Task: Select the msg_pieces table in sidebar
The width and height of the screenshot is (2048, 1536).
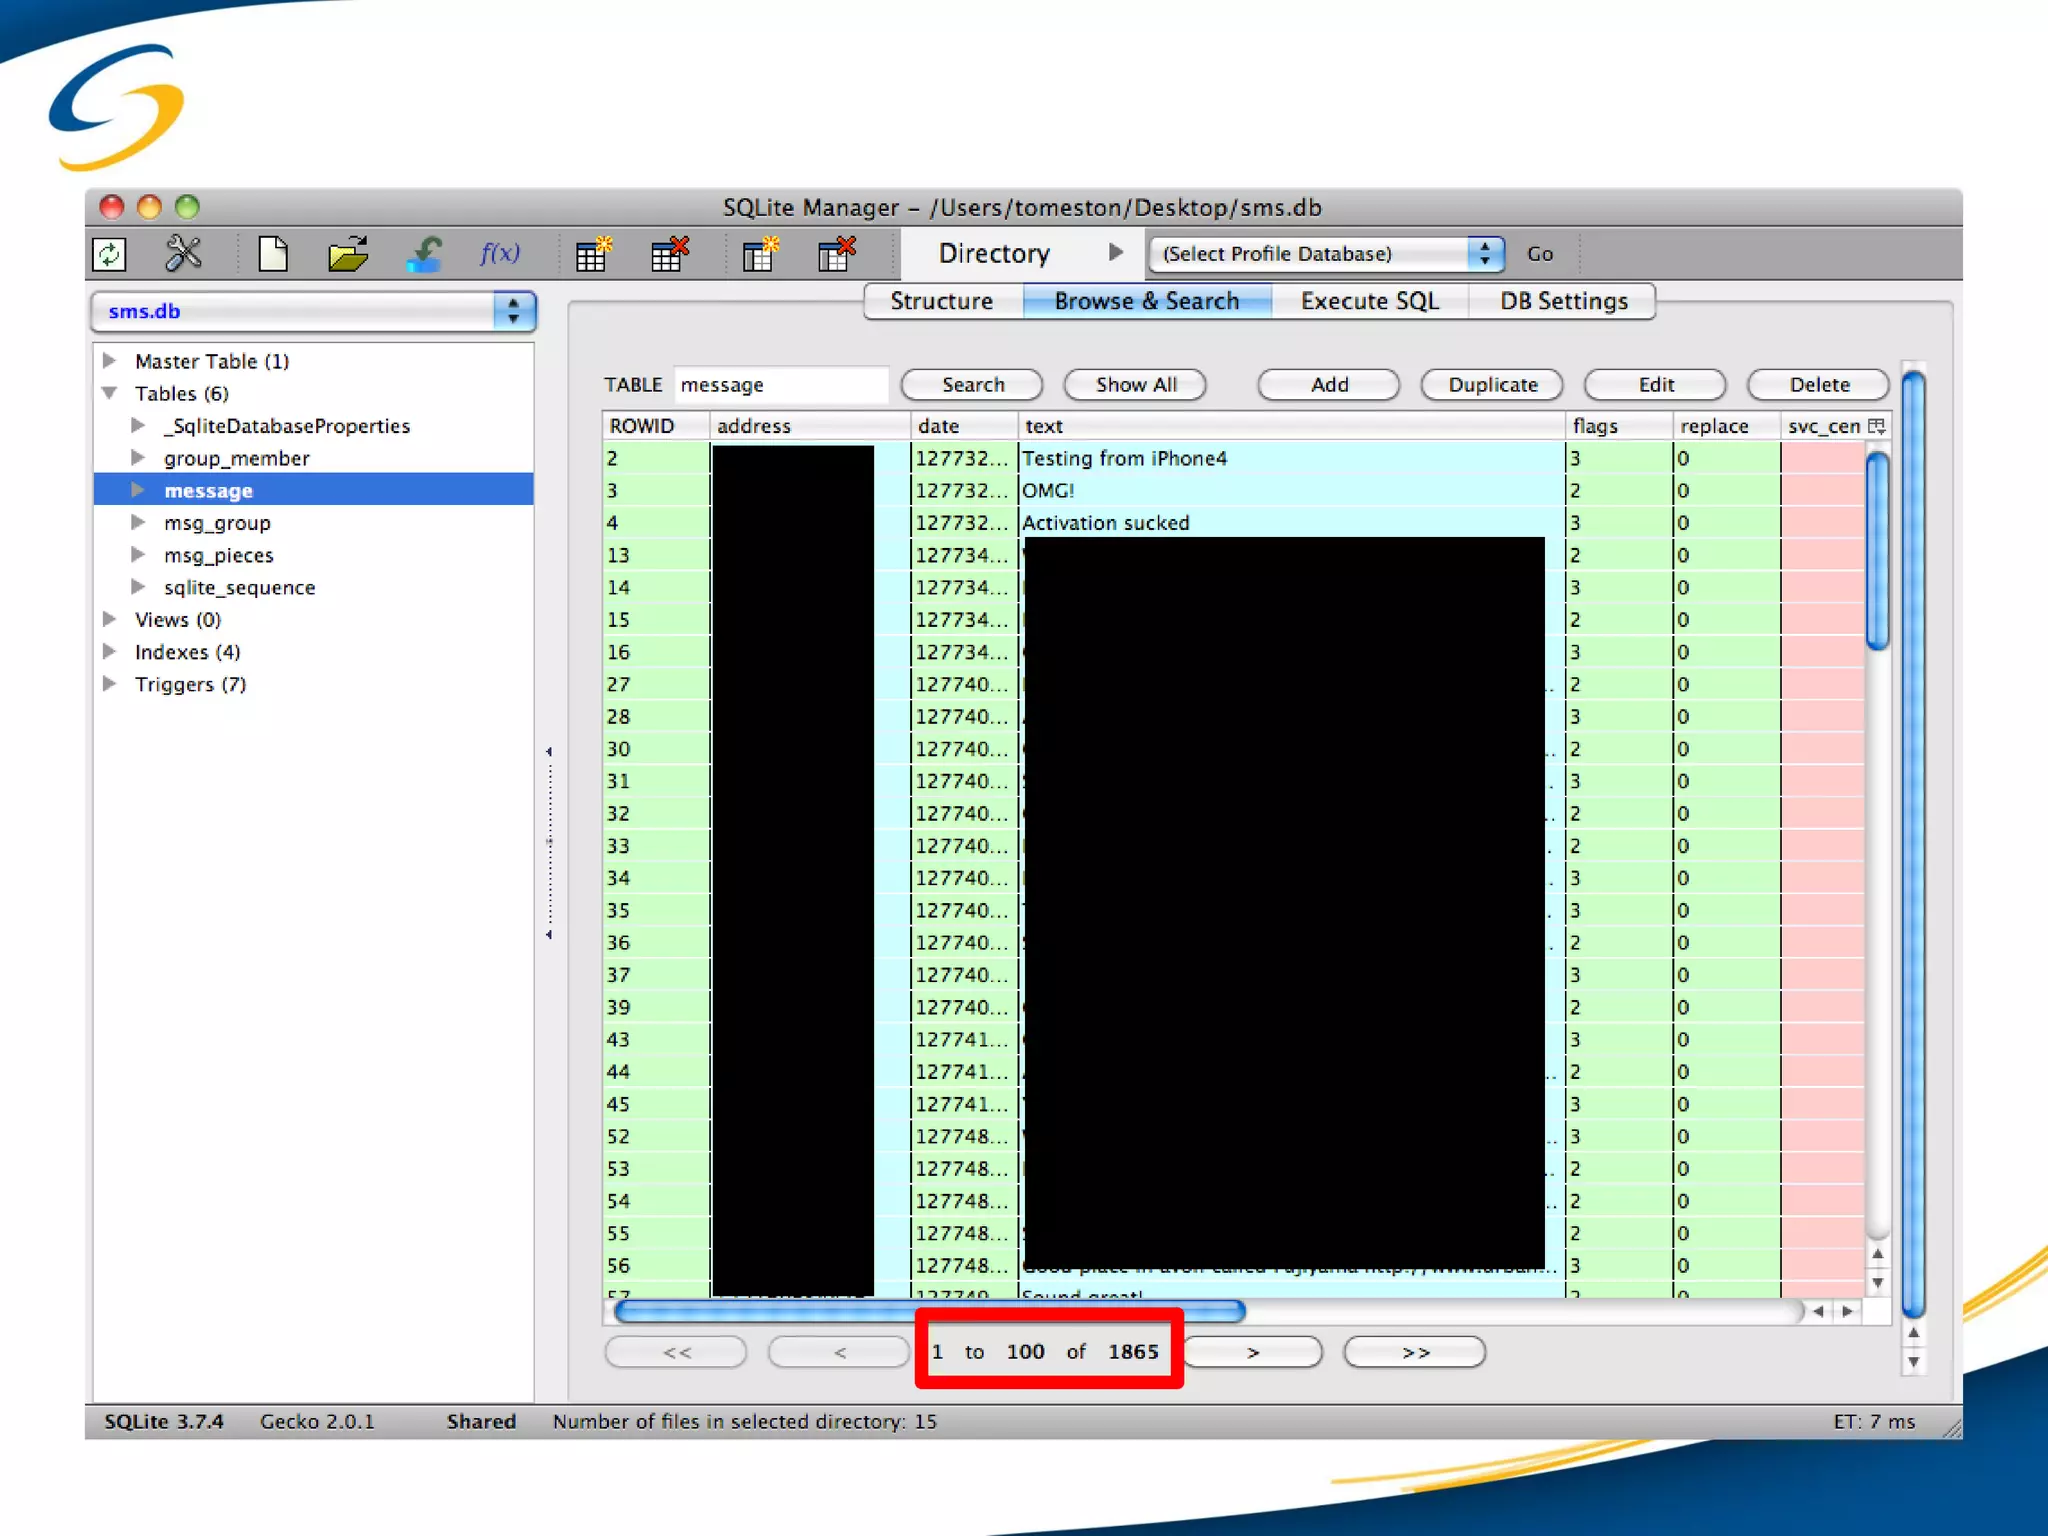Action: tap(218, 555)
